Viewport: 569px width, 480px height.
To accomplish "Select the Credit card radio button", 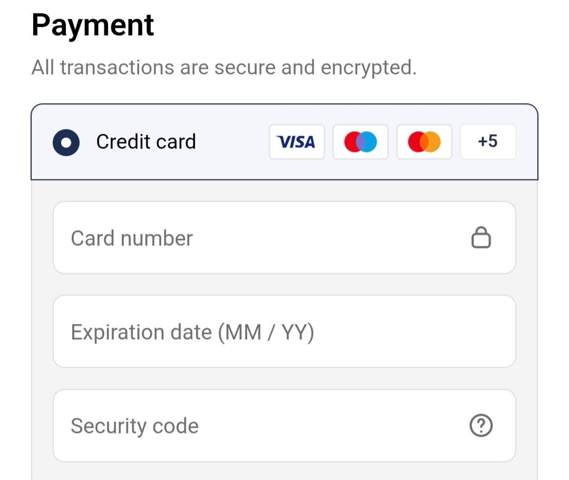I will point(66,142).
